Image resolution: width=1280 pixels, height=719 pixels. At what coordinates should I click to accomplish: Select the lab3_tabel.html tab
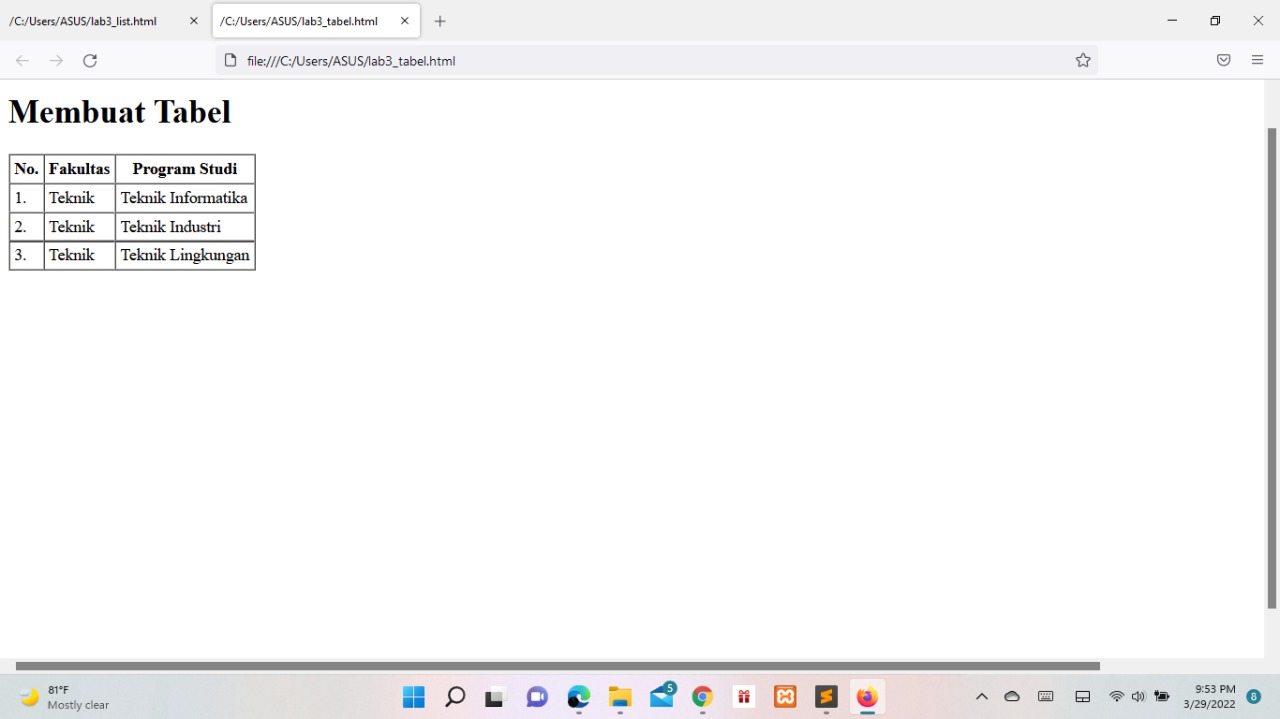(x=316, y=21)
